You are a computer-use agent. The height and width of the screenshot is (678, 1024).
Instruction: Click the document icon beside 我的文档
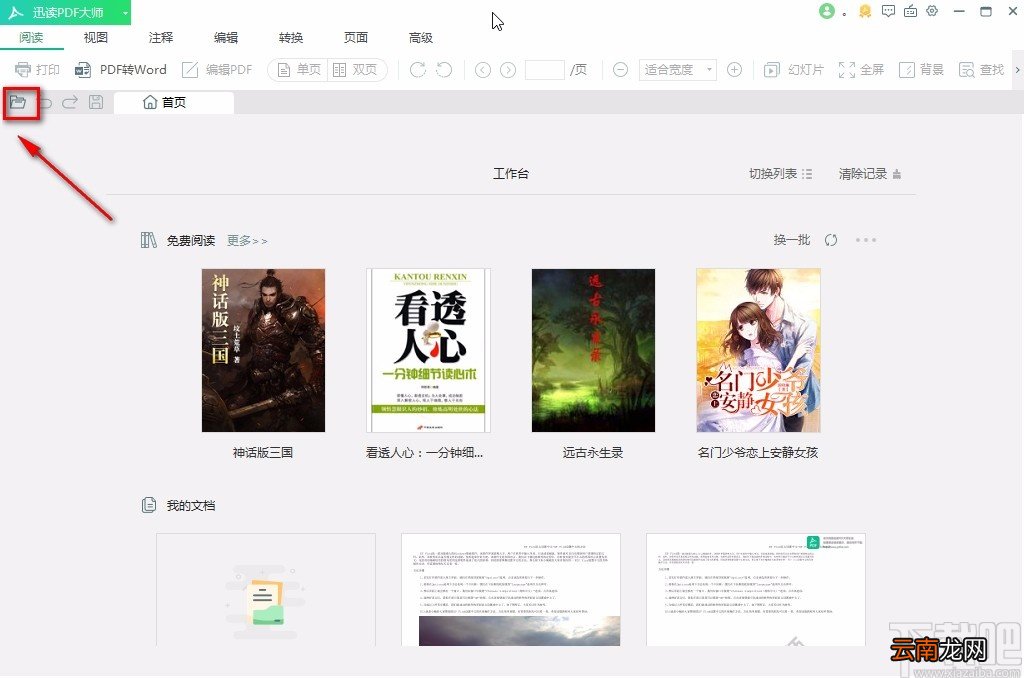coord(149,505)
